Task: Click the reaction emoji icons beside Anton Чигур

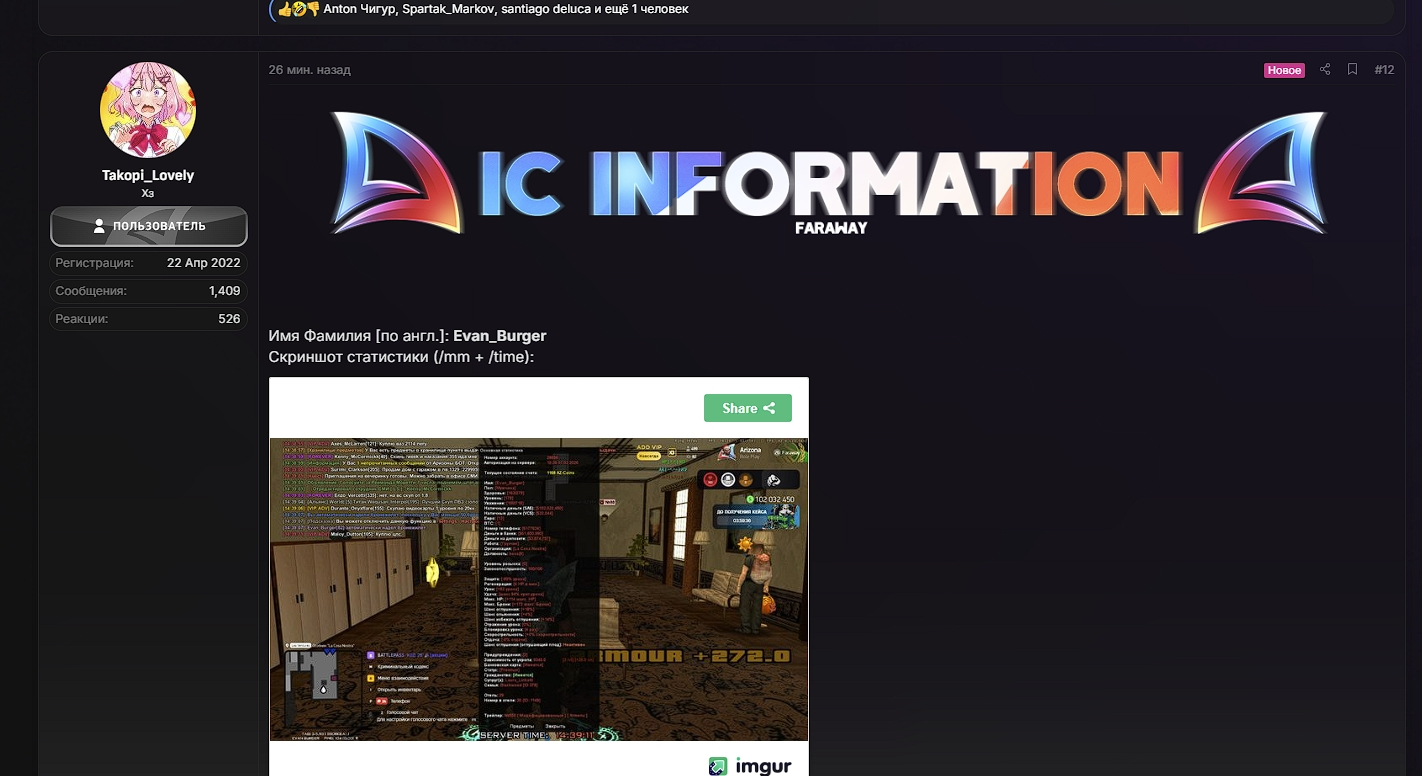Action: pyautogui.click(x=298, y=9)
